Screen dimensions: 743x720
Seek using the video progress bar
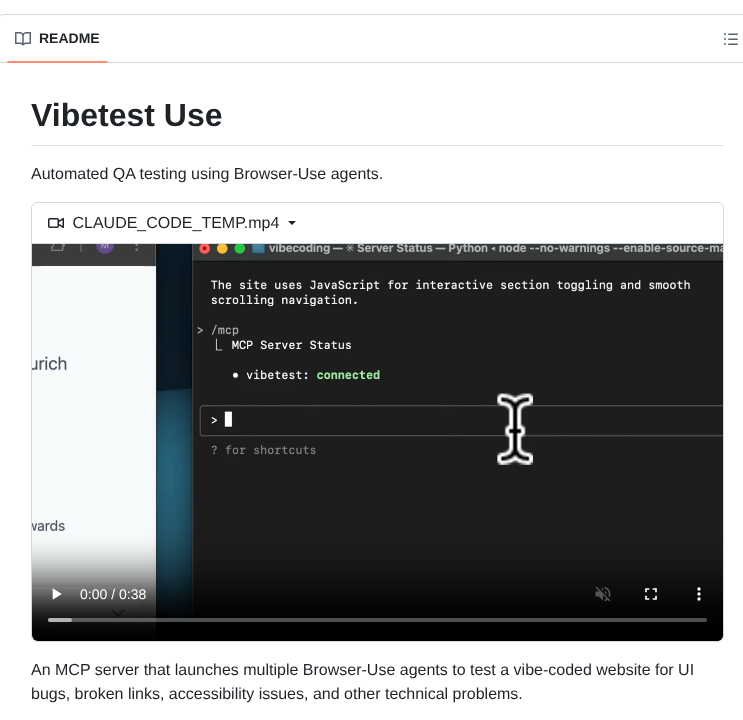pyautogui.click(x=377, y=620)
